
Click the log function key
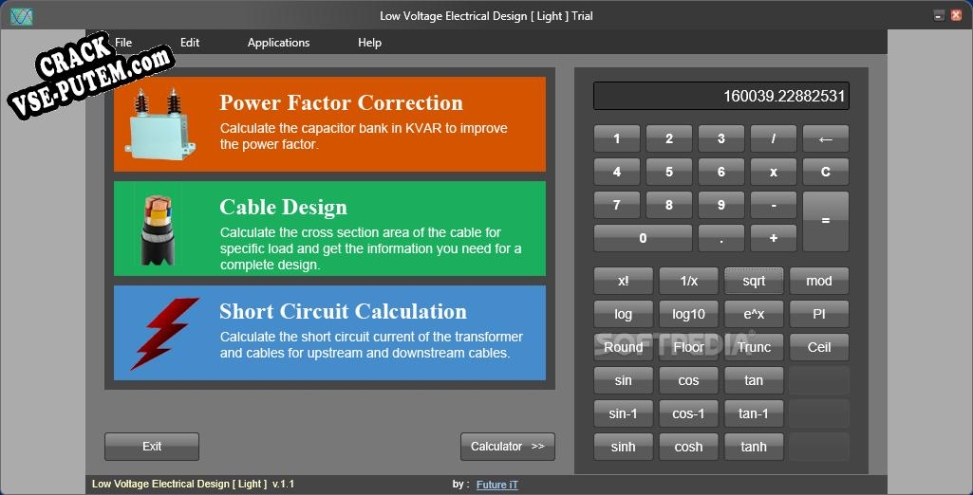click(623, 314)
